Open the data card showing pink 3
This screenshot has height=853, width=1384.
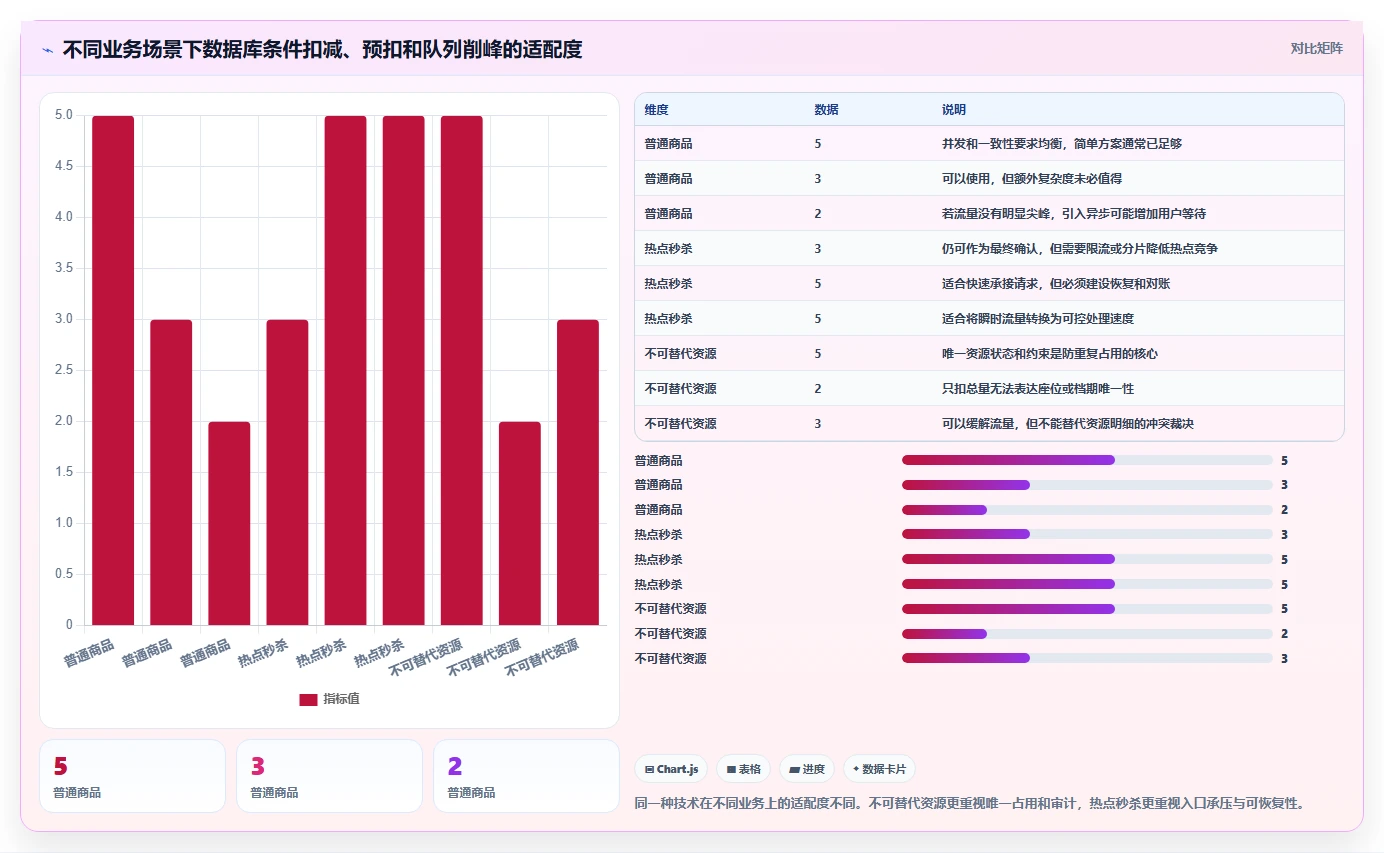(329, 776)
